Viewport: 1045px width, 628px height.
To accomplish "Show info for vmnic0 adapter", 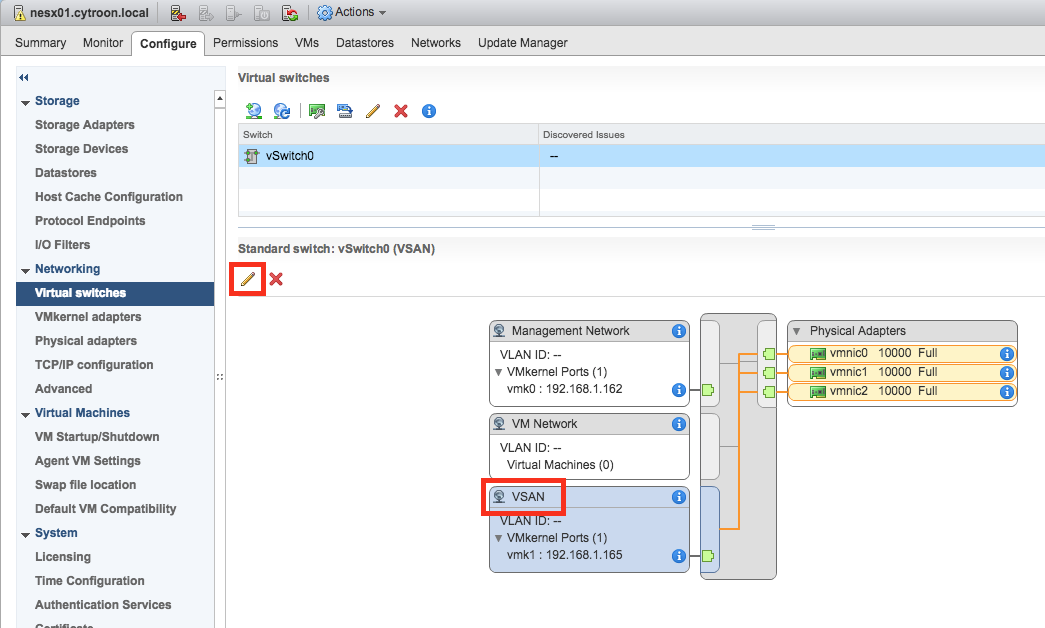I will 1006,354.
